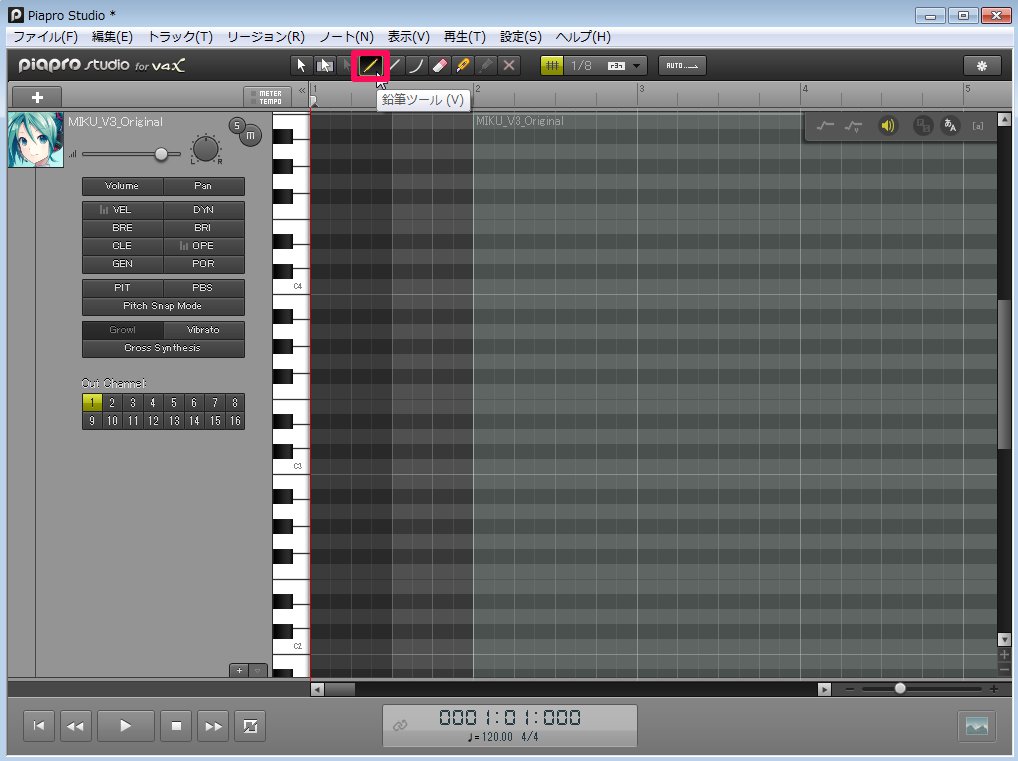Select the BRI parameter
1018x761 pixels.
click(x=203, y=228)
